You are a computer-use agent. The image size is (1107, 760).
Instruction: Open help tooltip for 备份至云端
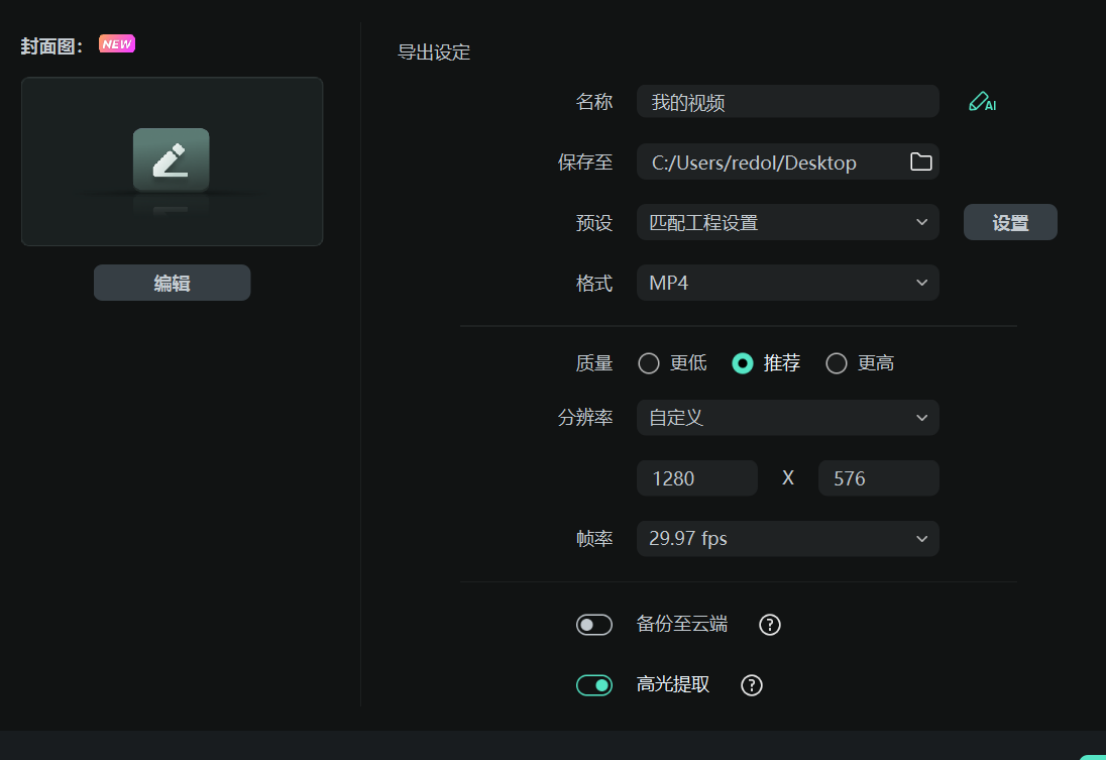771,624
